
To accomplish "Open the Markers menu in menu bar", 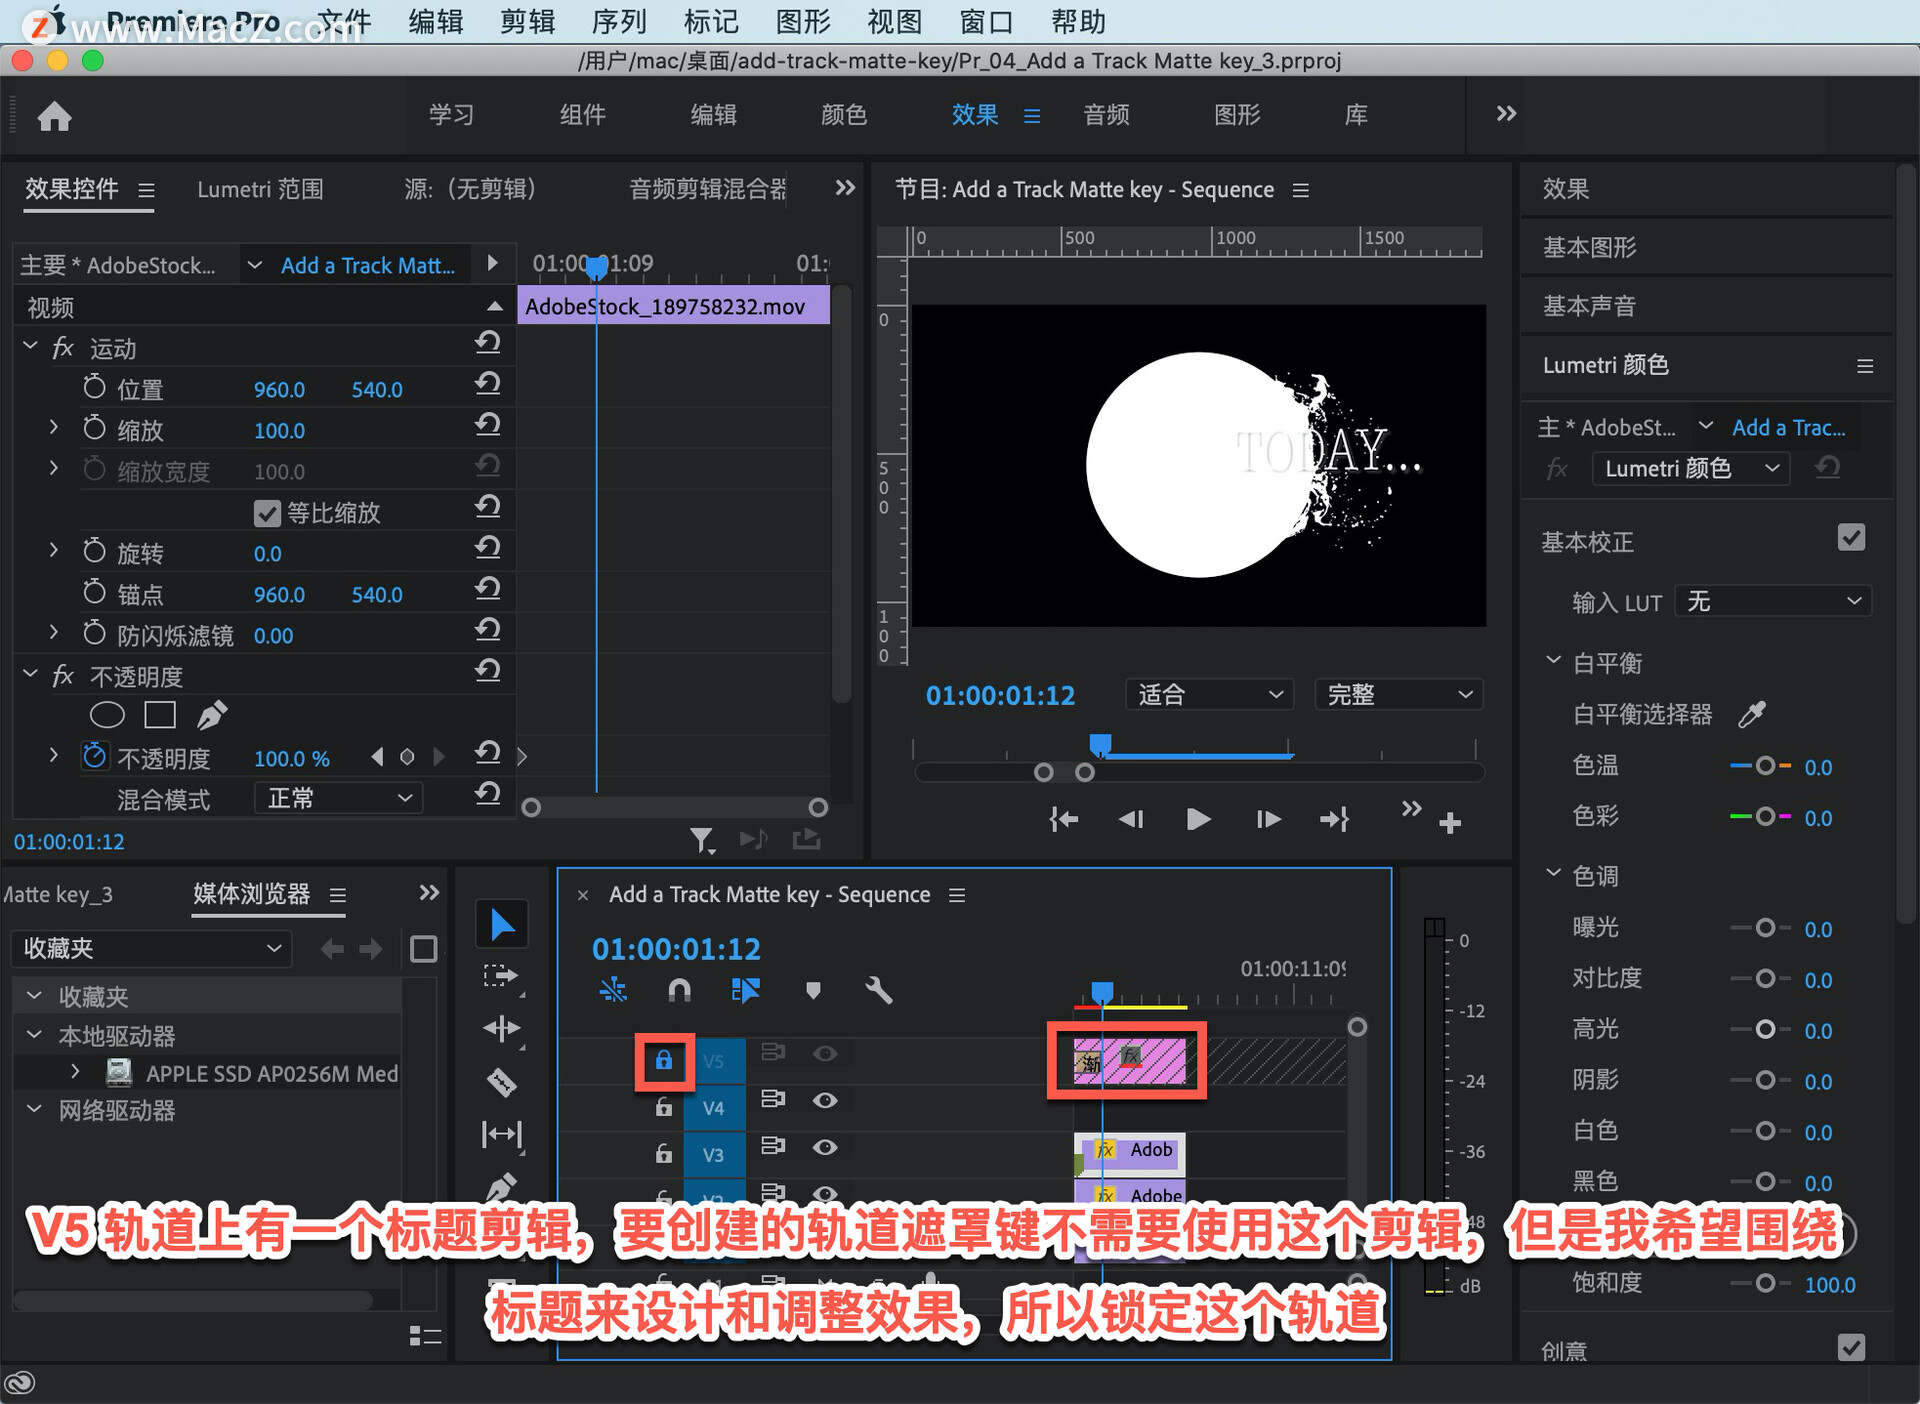I will coord(711,22).
